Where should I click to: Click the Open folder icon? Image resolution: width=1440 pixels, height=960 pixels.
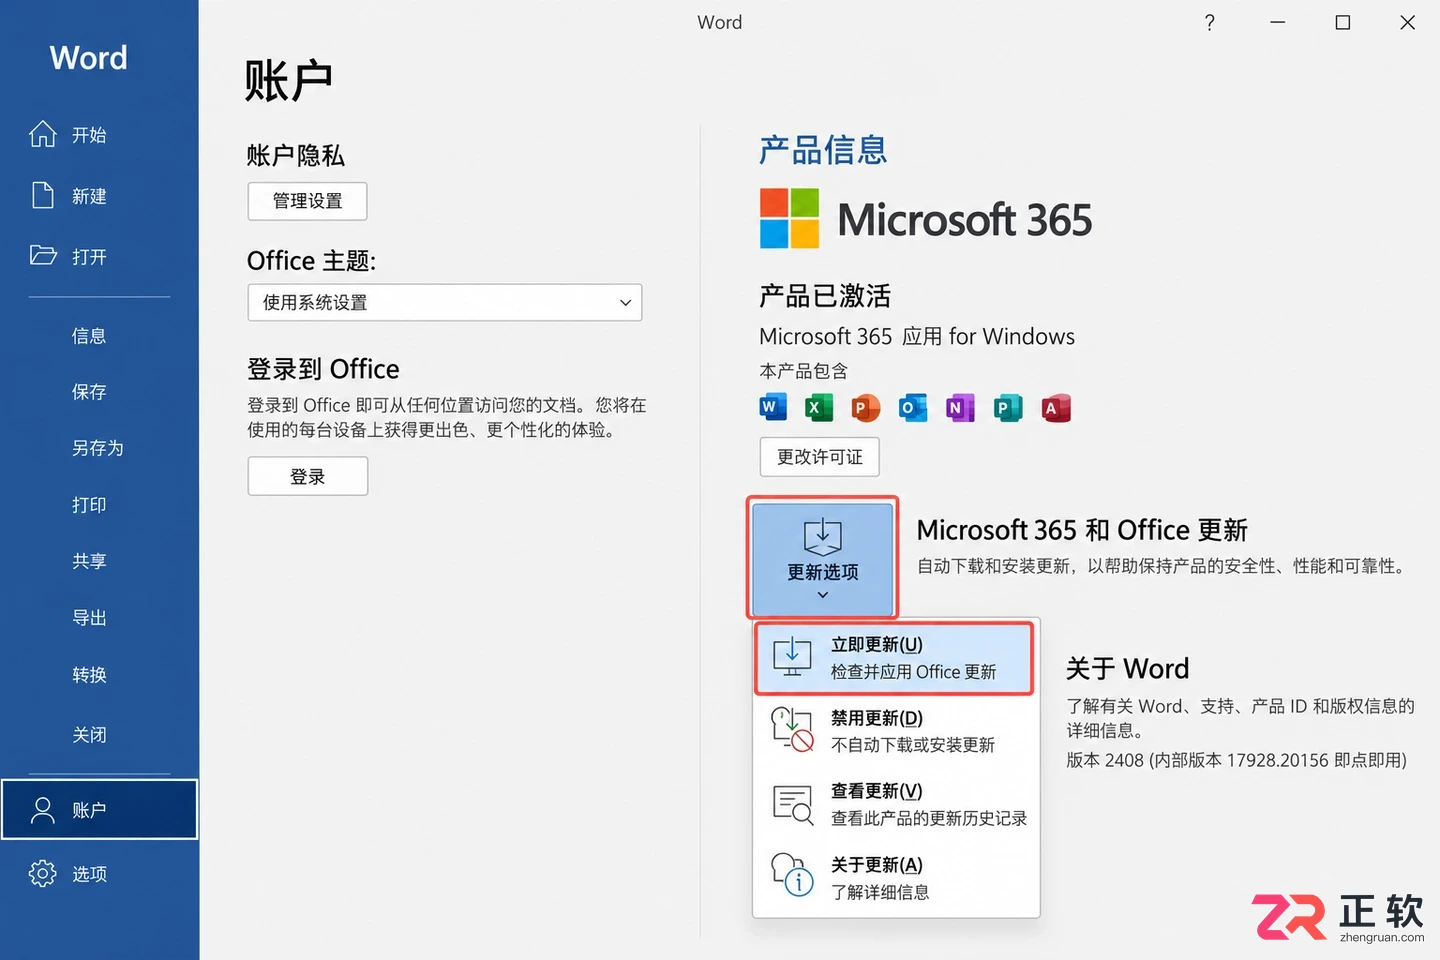tap(43, 255)
